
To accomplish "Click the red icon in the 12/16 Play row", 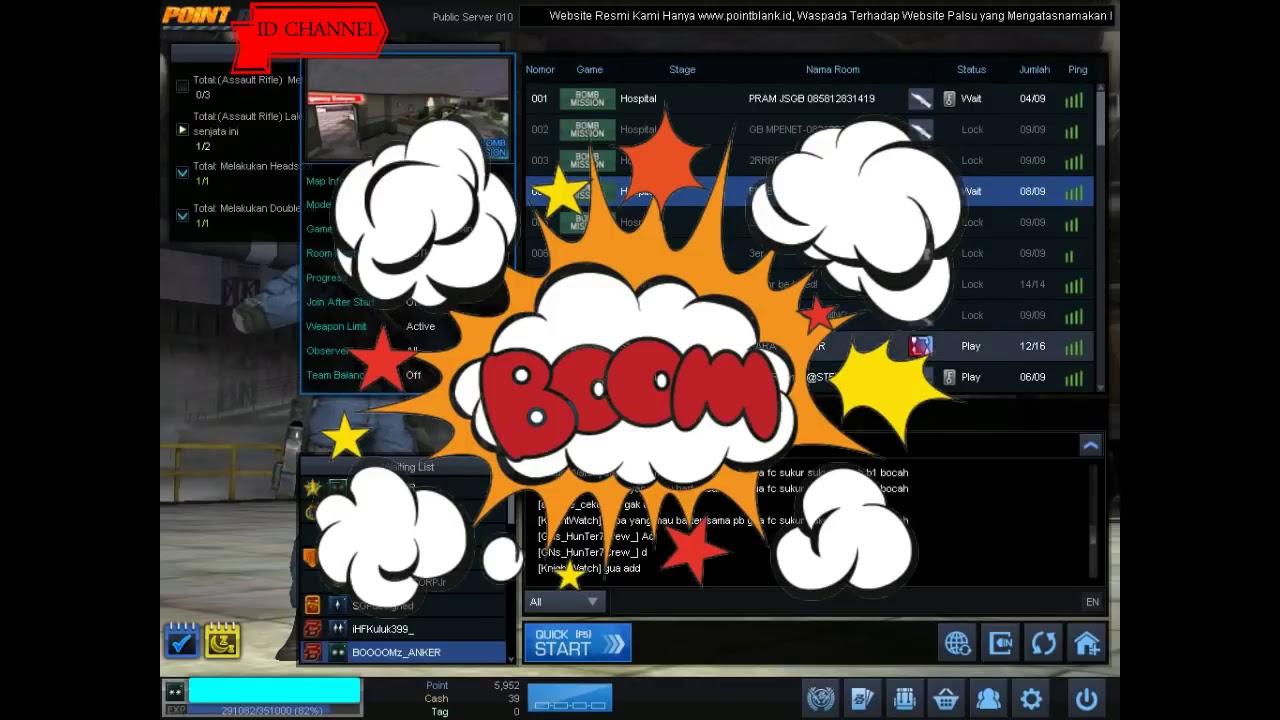I will (920, 346).
